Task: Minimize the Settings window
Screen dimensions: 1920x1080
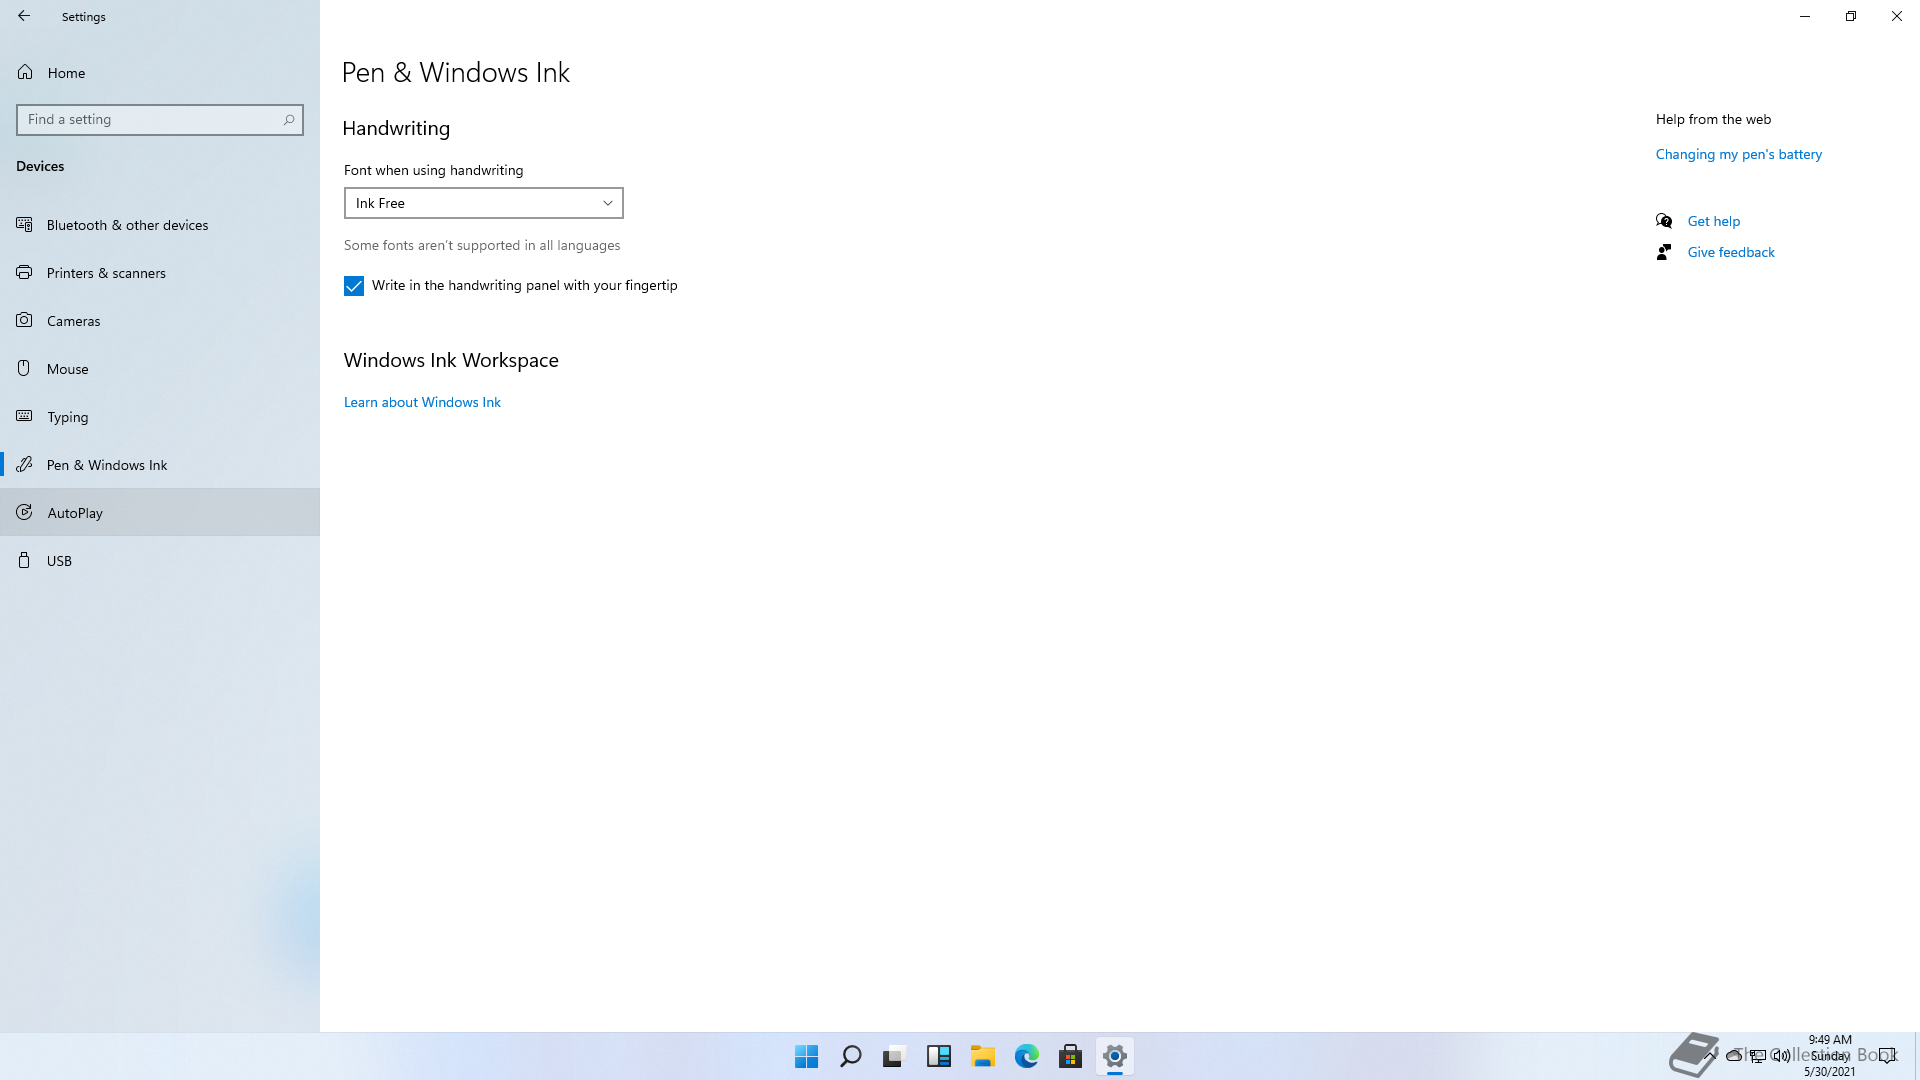Action: (x=1805, y=16)
